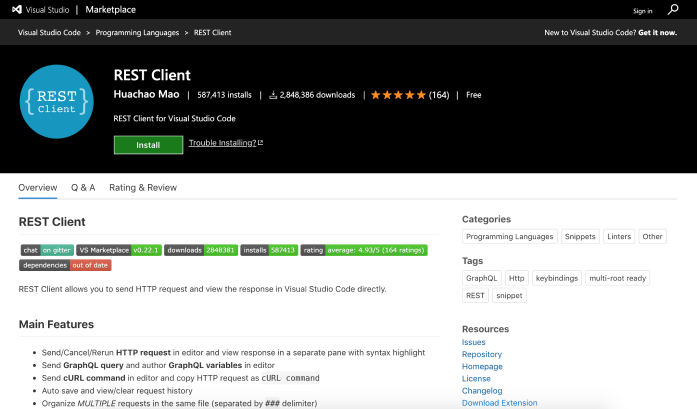Select the Snippets category
Viewport: 697px width, 409px height.
pyautogui.click(x=580, y=237)
